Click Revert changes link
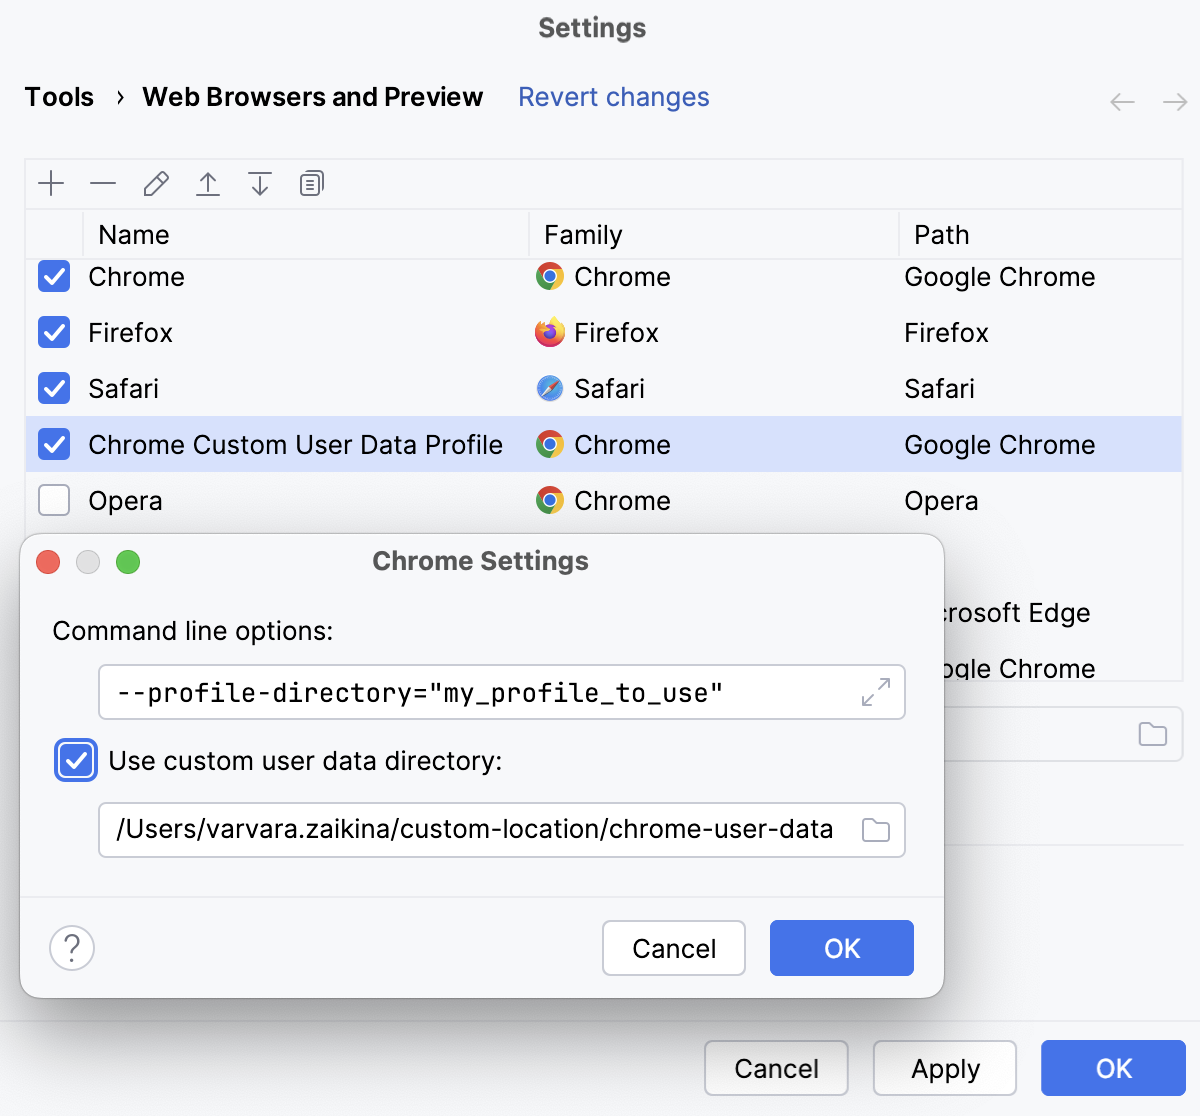Image resolution: width=1200 pixels, height=1116 pixels. click(x=613, y=97)
